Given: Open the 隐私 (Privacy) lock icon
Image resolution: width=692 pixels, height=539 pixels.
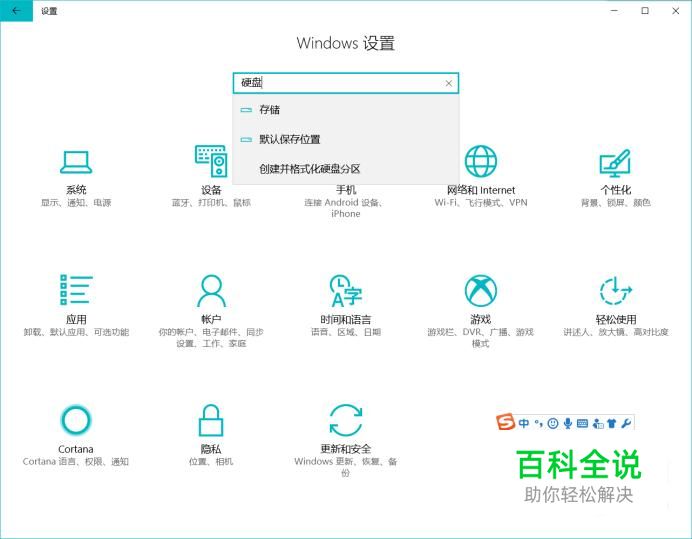Looking at the screenshot, I should click(x=211, y=420).
